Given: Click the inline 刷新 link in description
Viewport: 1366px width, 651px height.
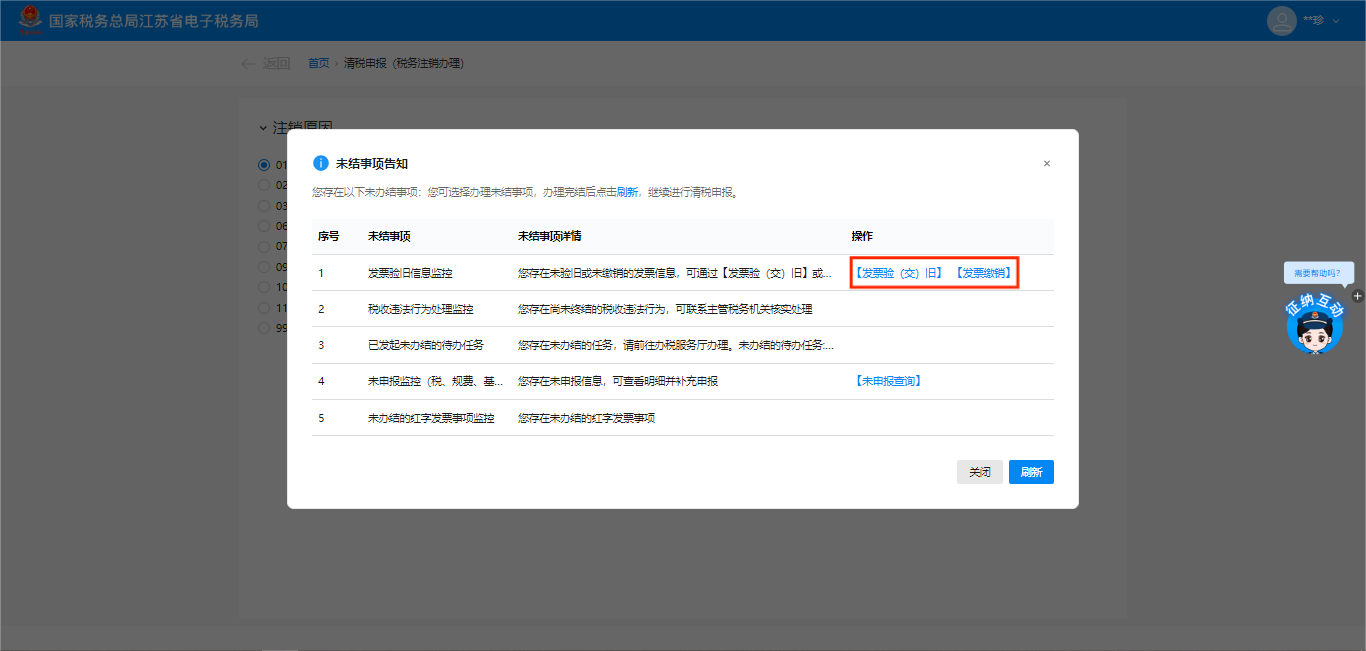Looking at the screenshot, I should [627, 192].
